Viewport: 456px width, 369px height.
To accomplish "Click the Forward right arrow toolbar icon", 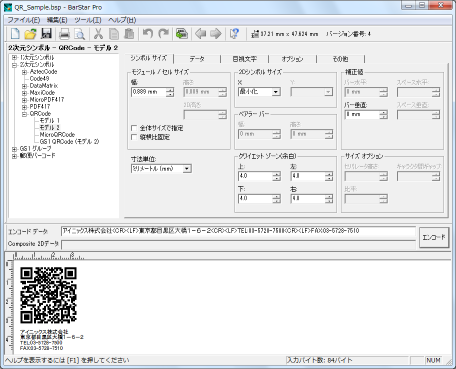I will (216, 33).
